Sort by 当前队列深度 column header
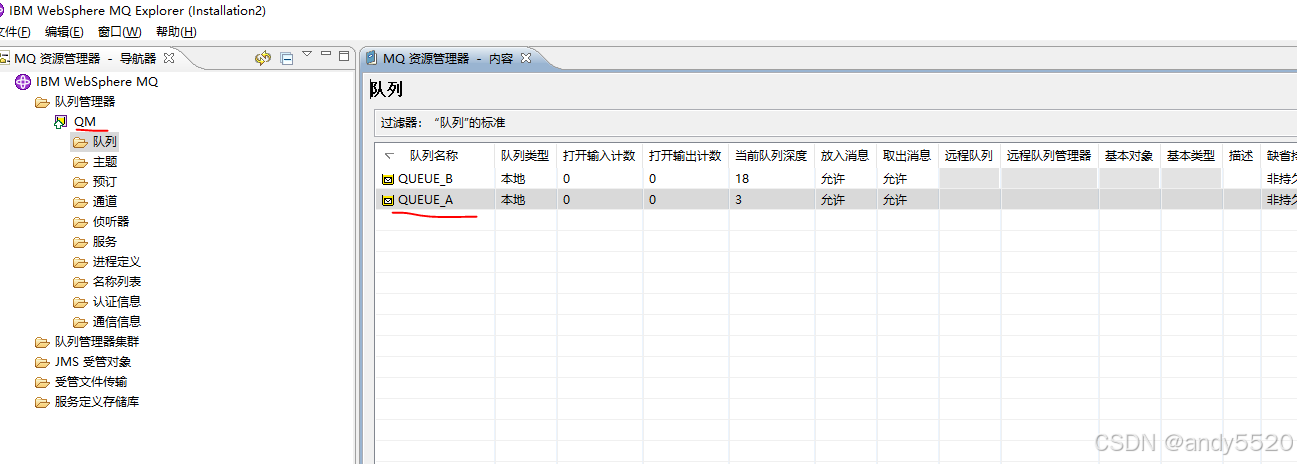This screenshot has height=464, width=1297. coord(771,156)
